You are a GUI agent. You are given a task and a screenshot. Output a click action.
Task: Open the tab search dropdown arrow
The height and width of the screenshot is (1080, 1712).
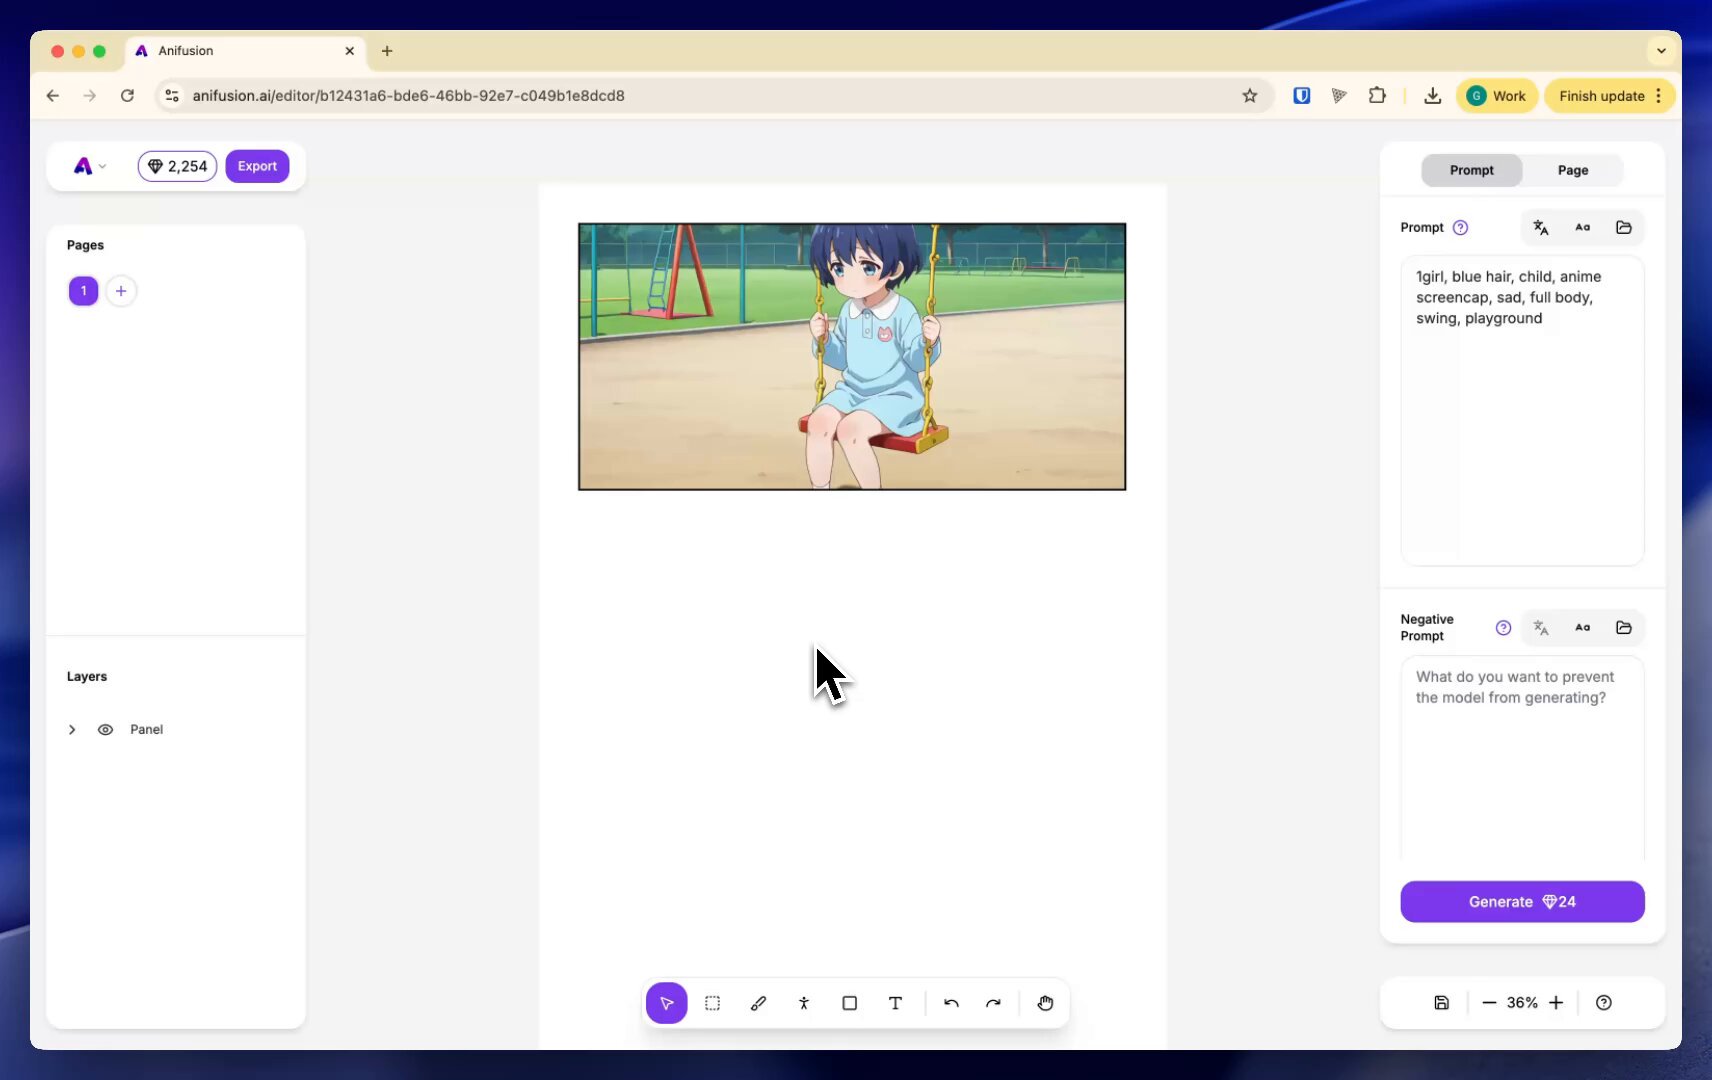[x=1661, y=51]
